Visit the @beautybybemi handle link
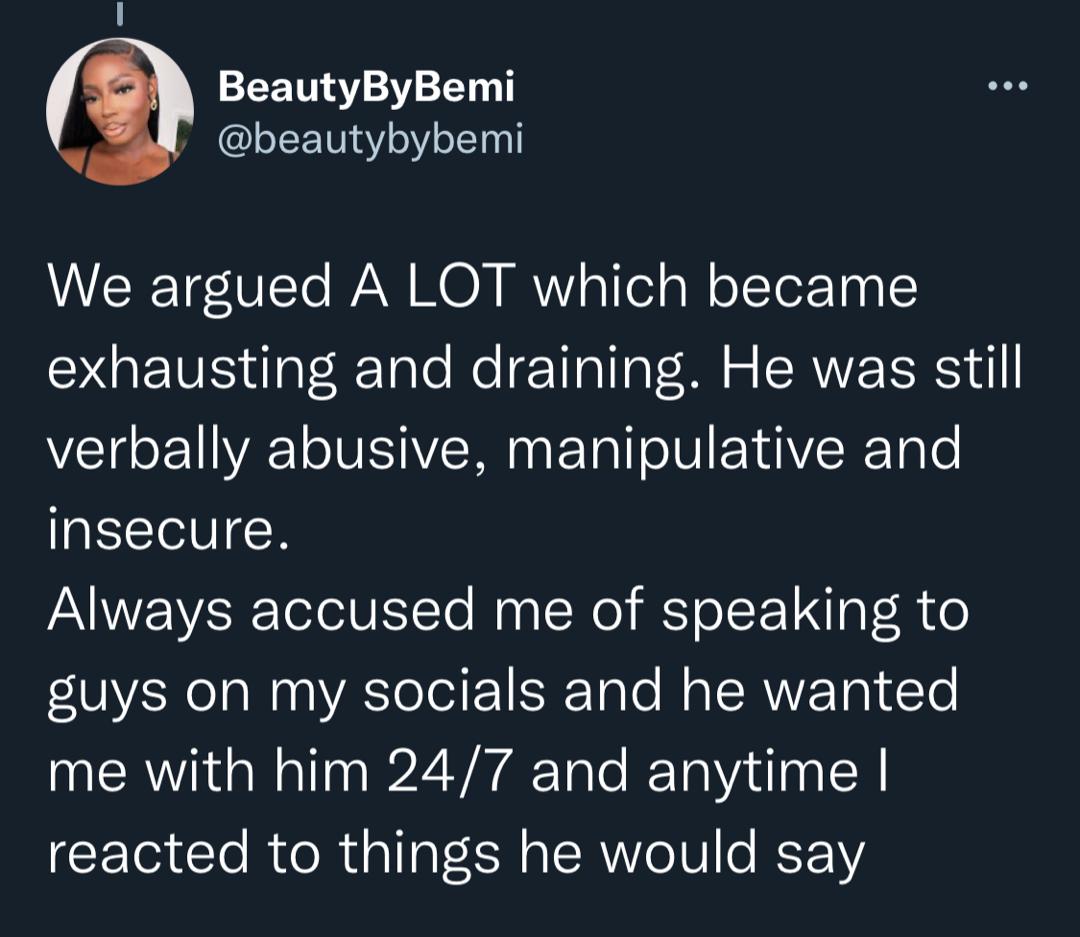Viewport: 1080px width, 937px height. pyautogui.click(x=370, y=140)
